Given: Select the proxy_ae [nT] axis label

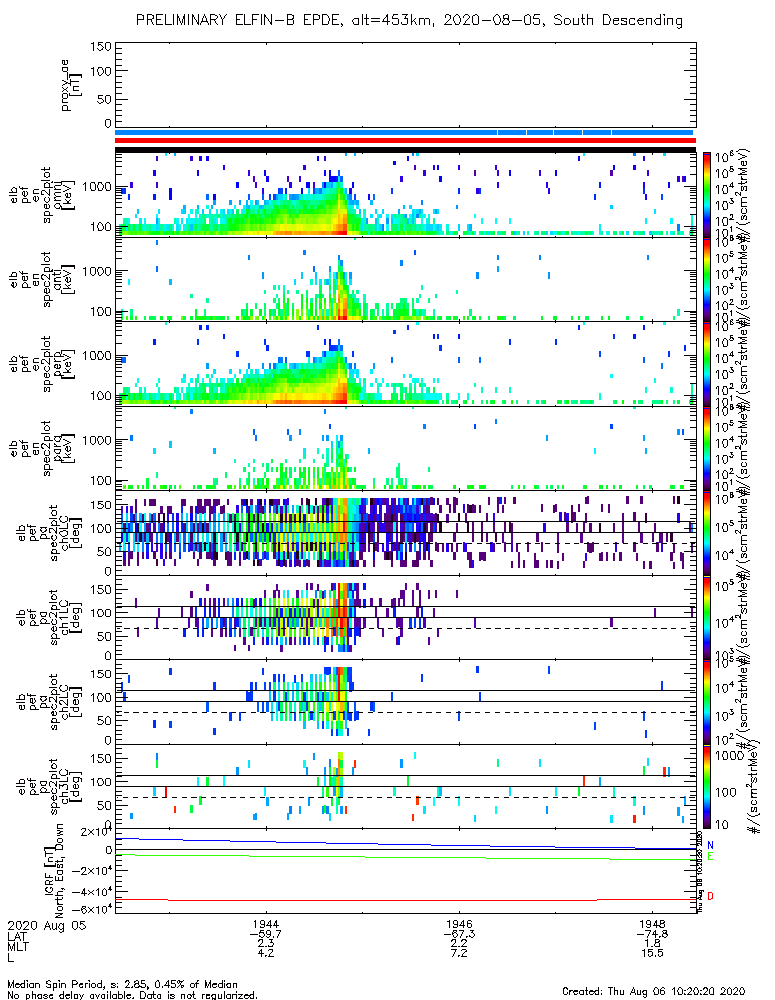Looking at the screenshot, I should pyautogui.click(x=70, y=85).
